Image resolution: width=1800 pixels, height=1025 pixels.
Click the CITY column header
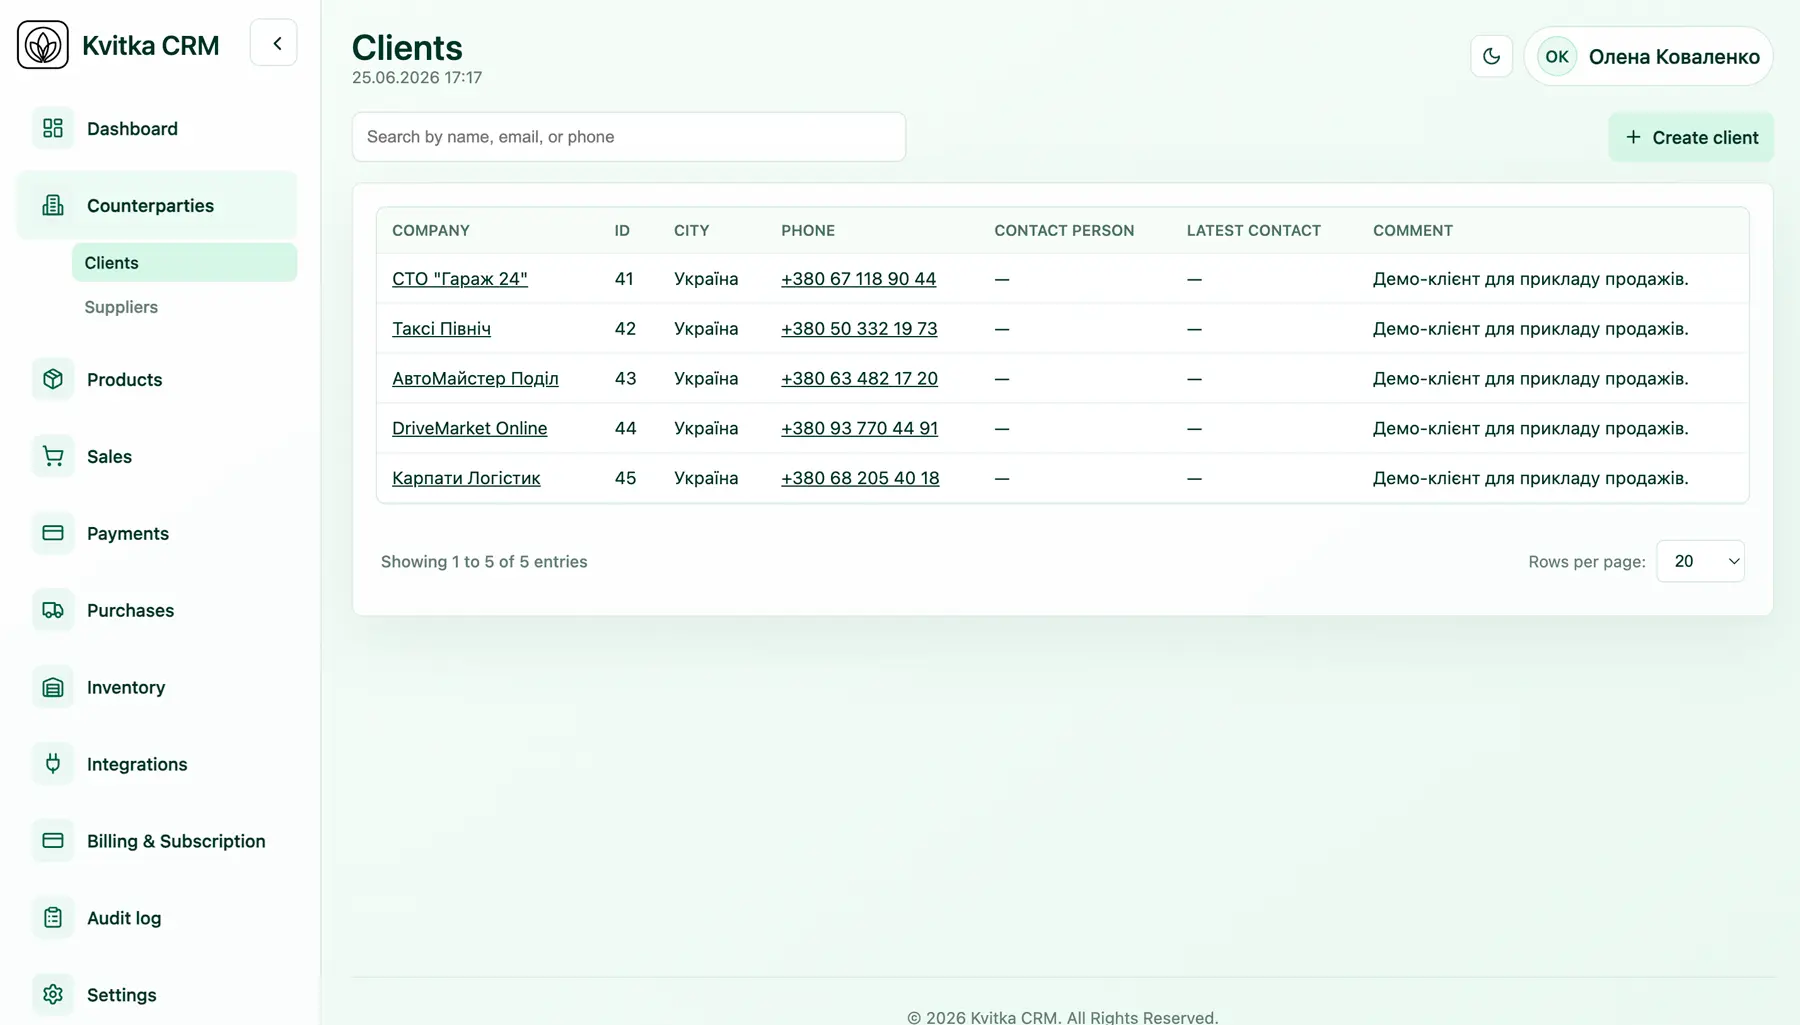coord(692,230)
